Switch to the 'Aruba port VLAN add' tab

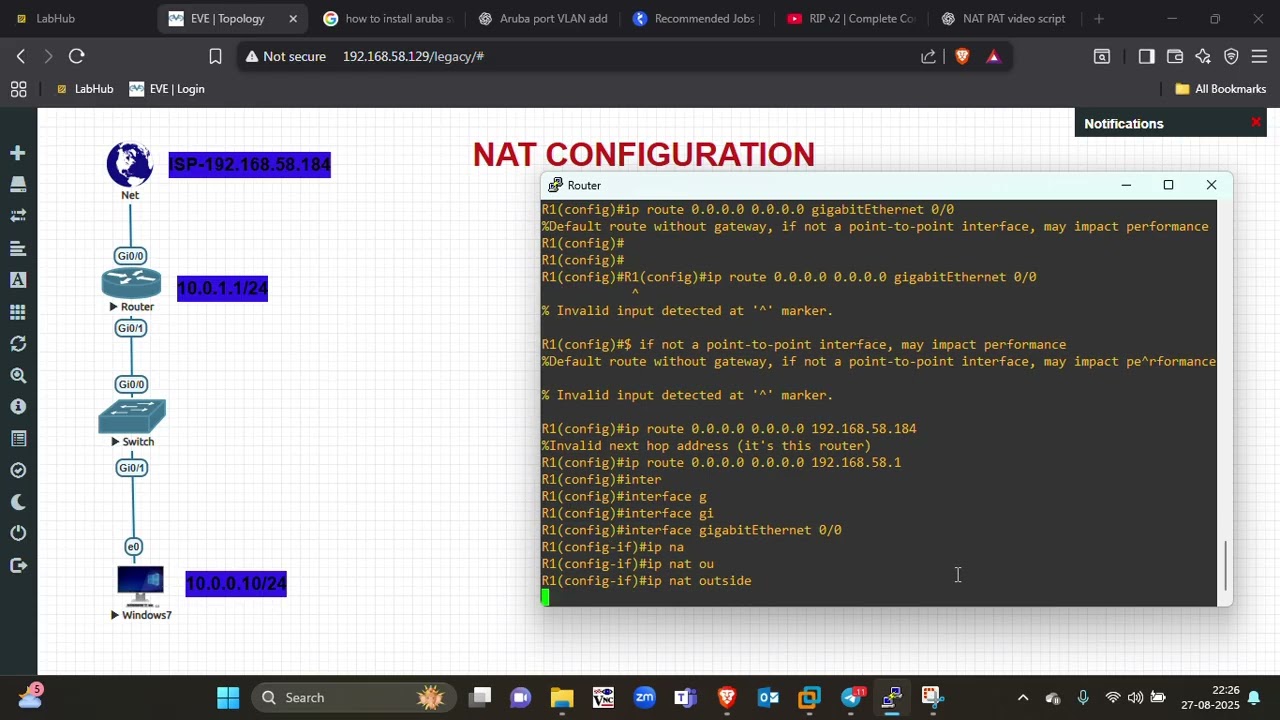[543, 18]
